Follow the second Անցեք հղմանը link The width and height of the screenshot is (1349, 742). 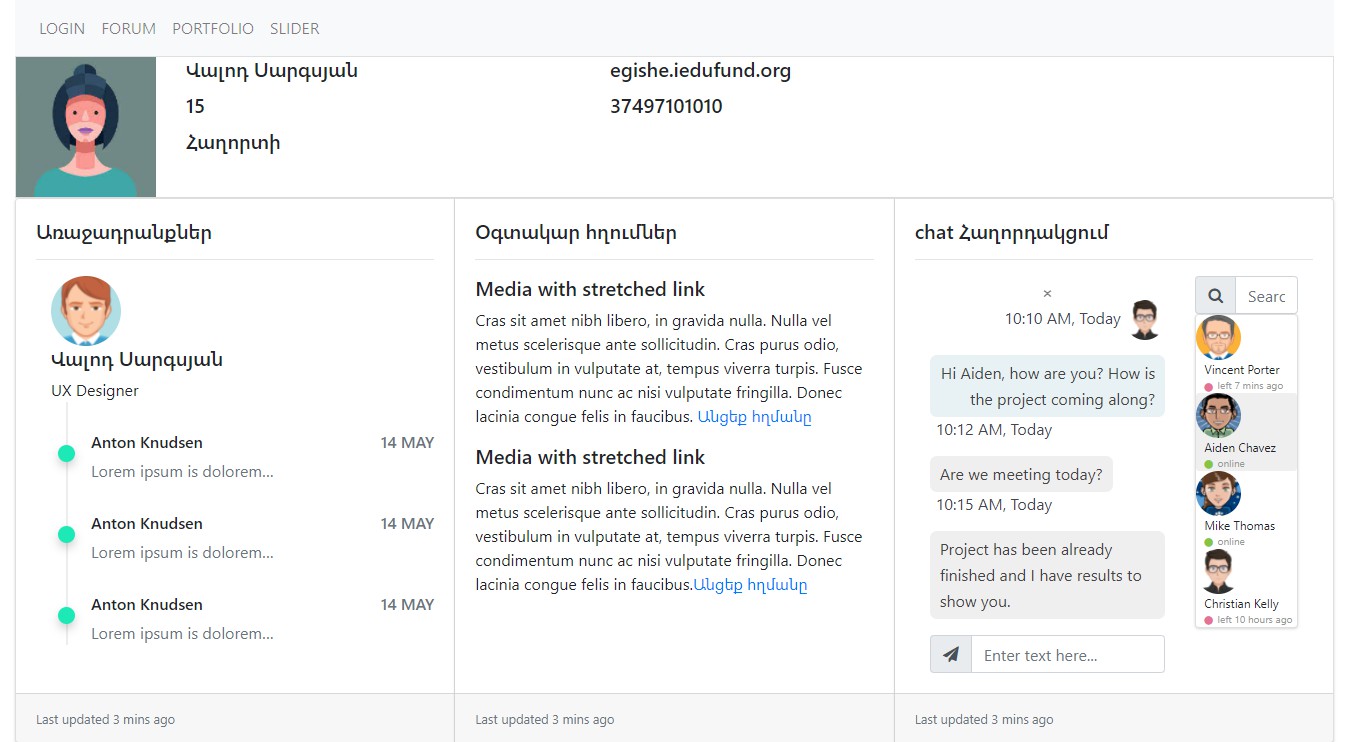tap(750, 585)
